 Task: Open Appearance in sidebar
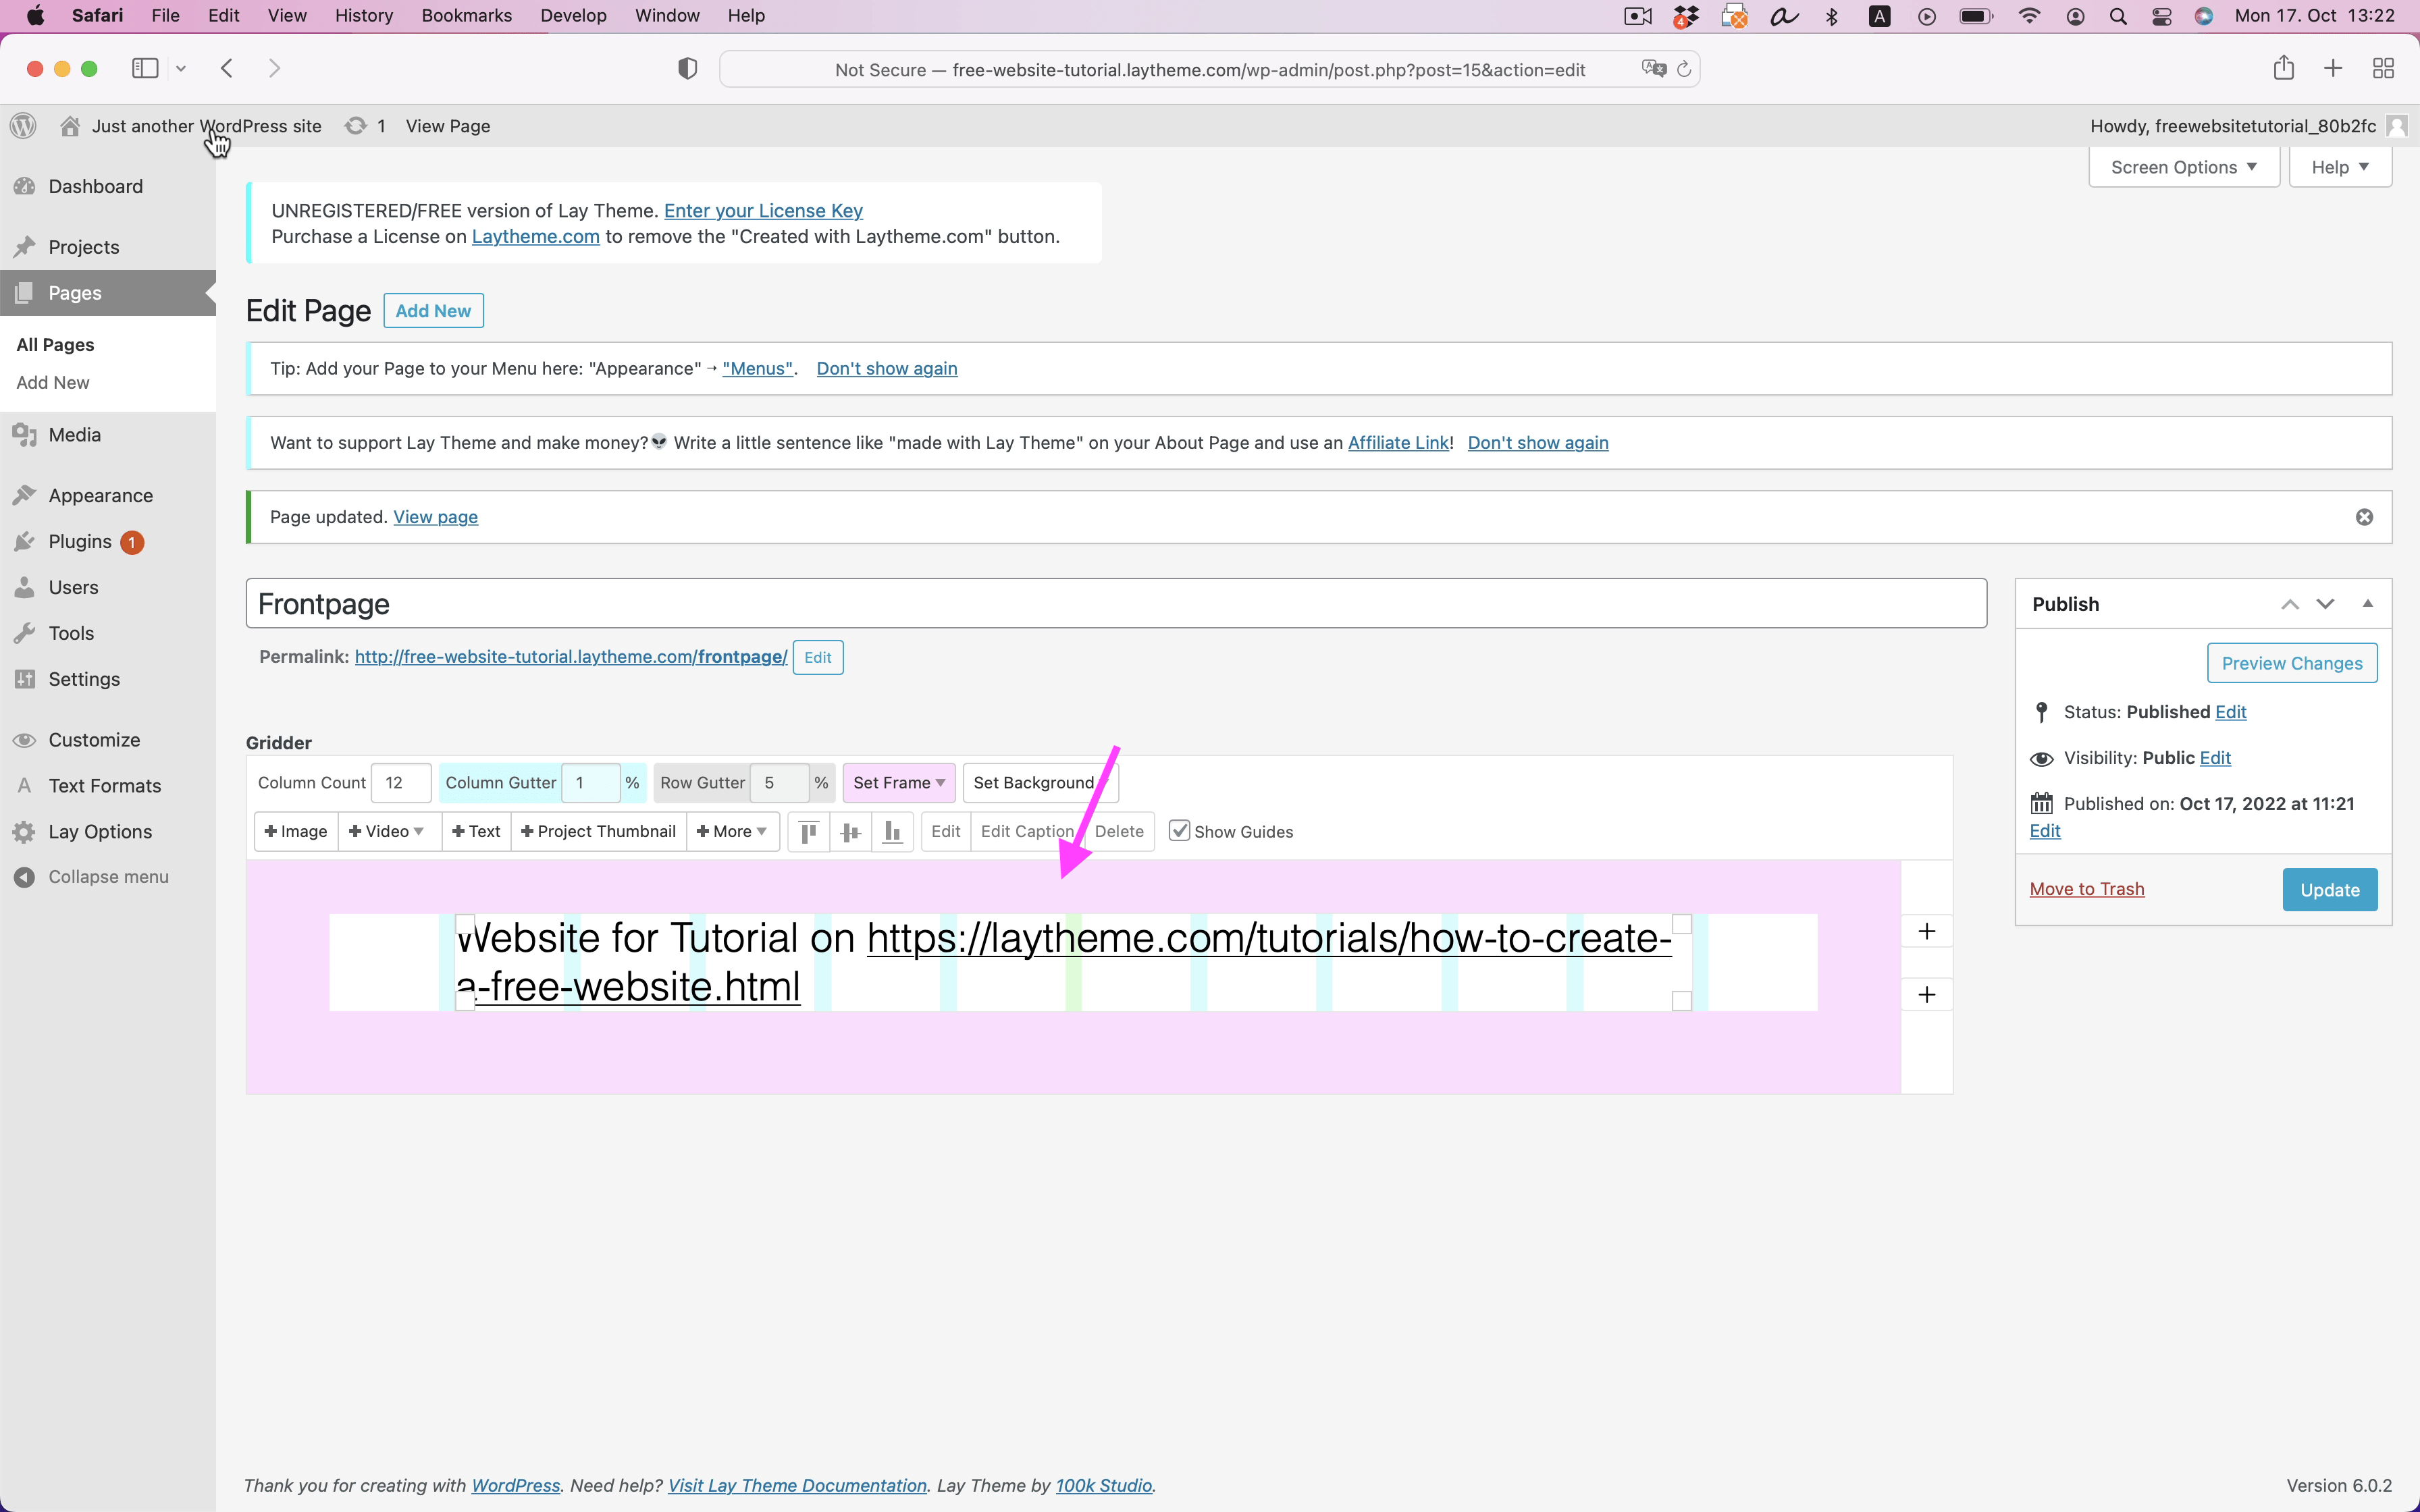pos(100,496)
